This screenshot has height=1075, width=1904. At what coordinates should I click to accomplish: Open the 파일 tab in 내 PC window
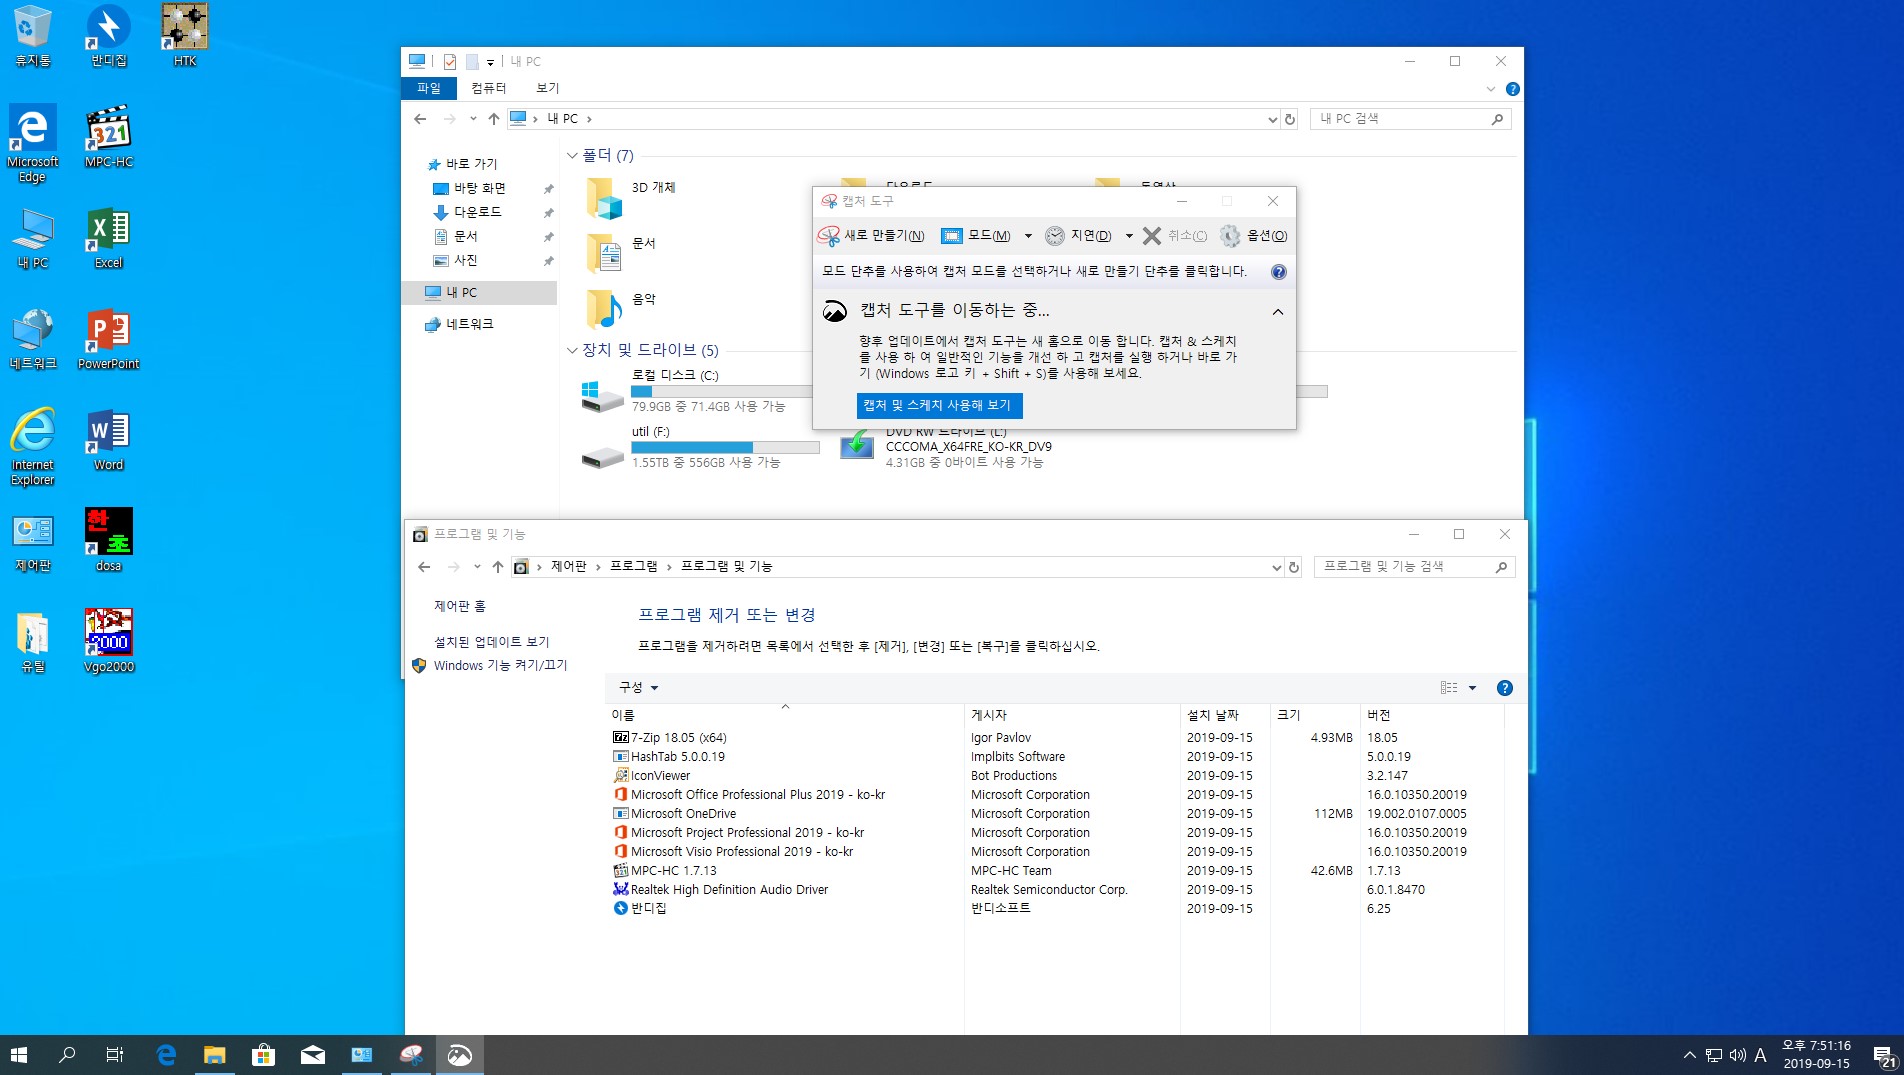coord(429,88)
